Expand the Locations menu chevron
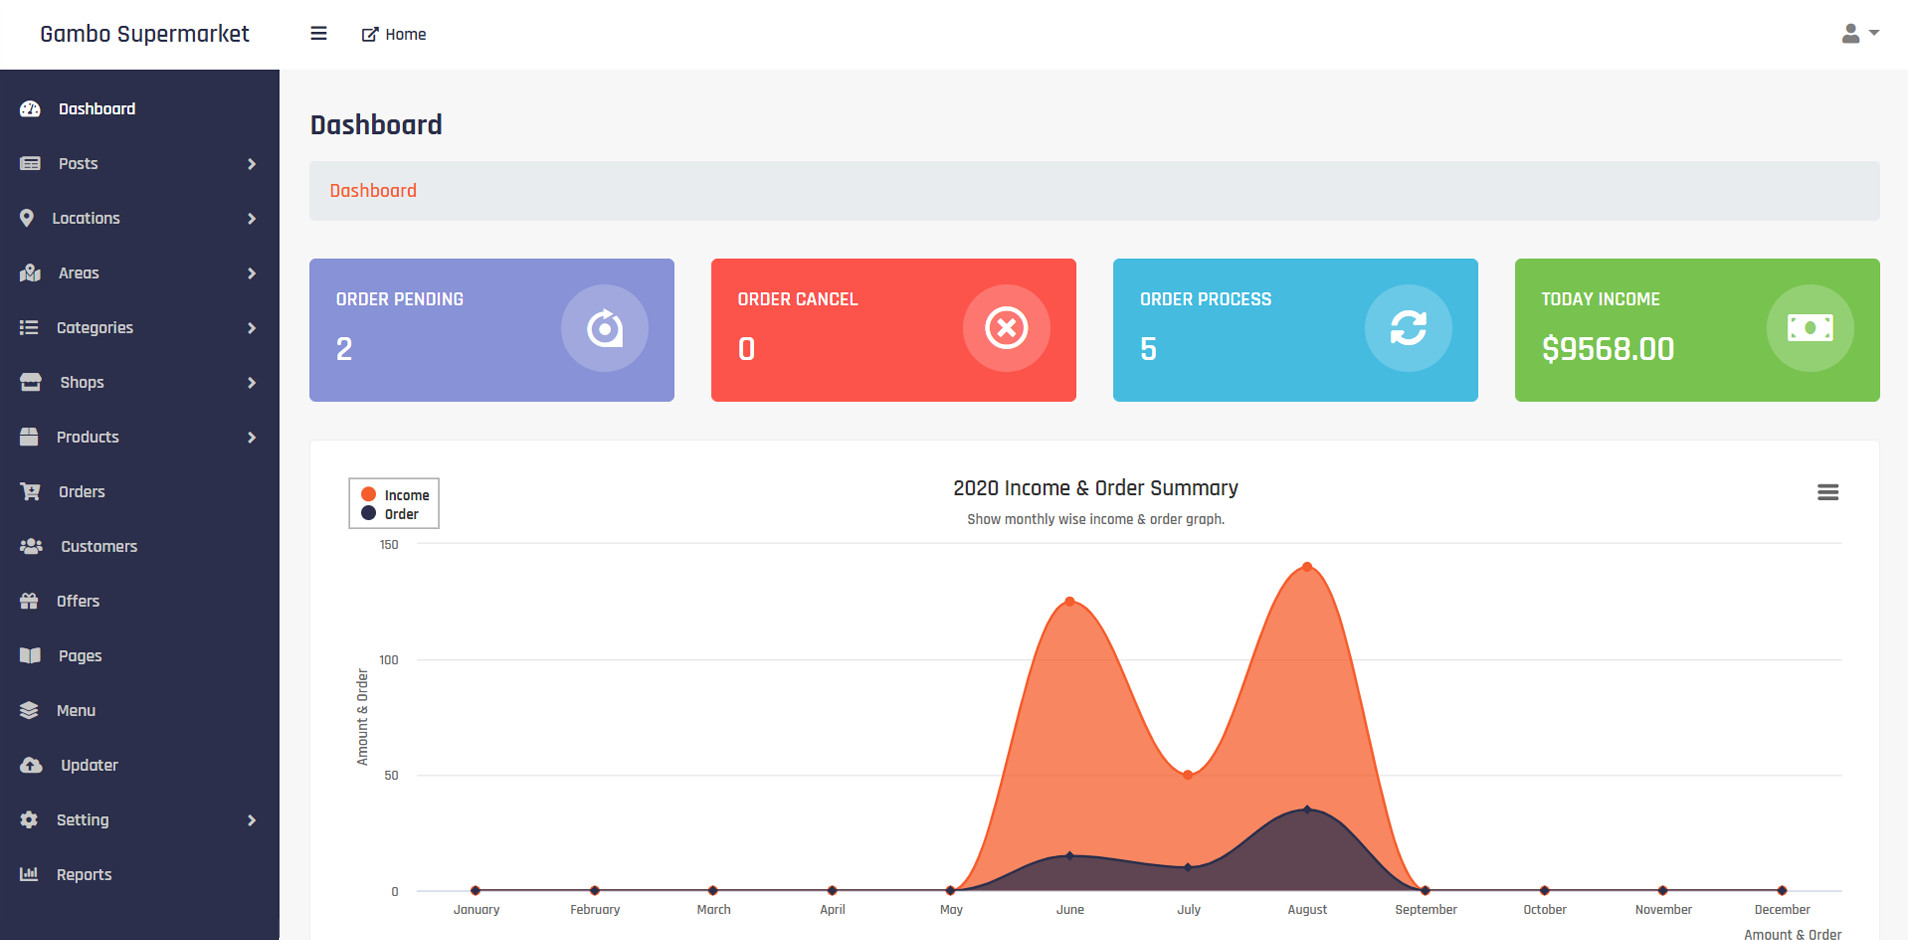Viewport: 1908px width, 940px height. pyautogui.click(x=251, y=218)
